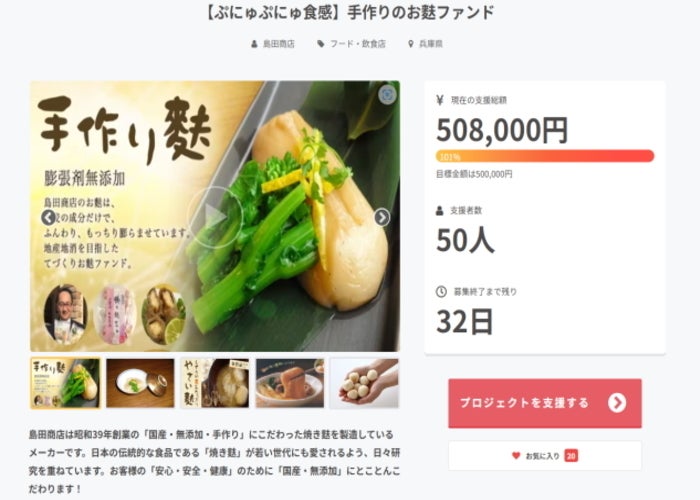
Task: Open the フード・飲食店 category link
Action: tap(358, 44)
